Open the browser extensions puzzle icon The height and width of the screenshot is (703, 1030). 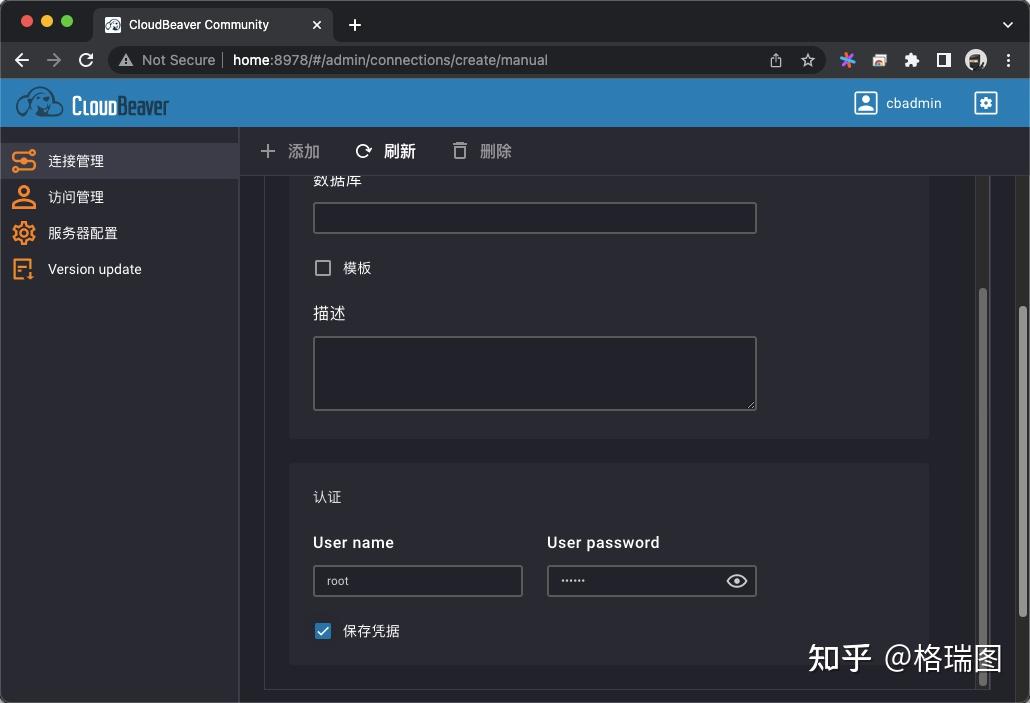point(912,60)
